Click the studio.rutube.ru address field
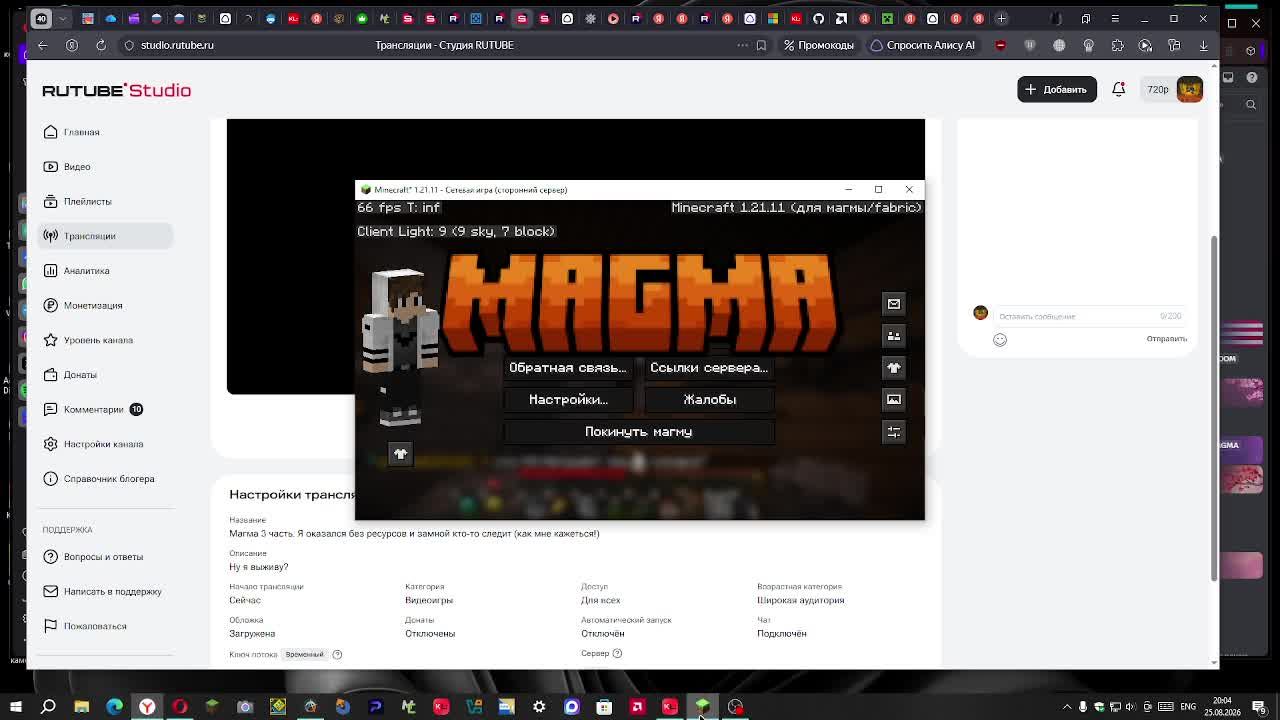The height and width of the screenshot is (720, 1280). (x=177, y=45)
